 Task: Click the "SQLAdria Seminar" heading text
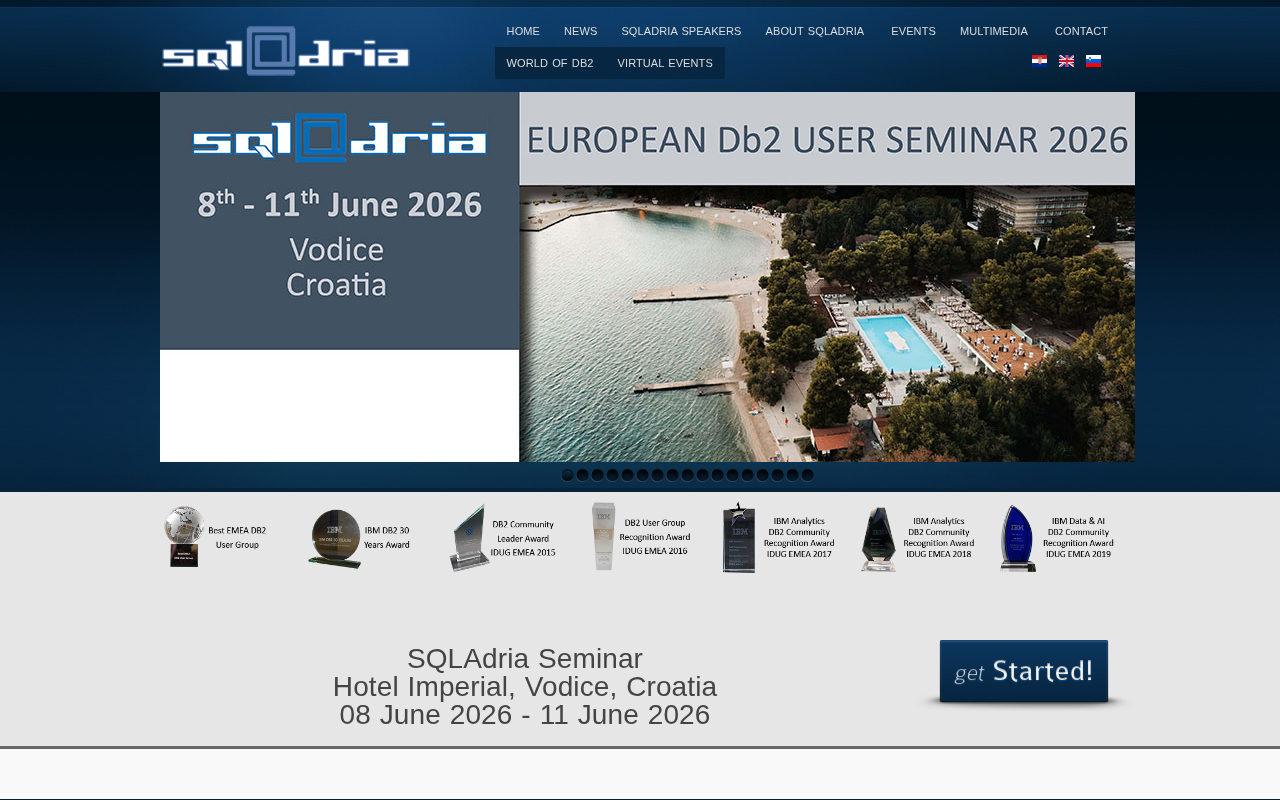pos(525,659)
